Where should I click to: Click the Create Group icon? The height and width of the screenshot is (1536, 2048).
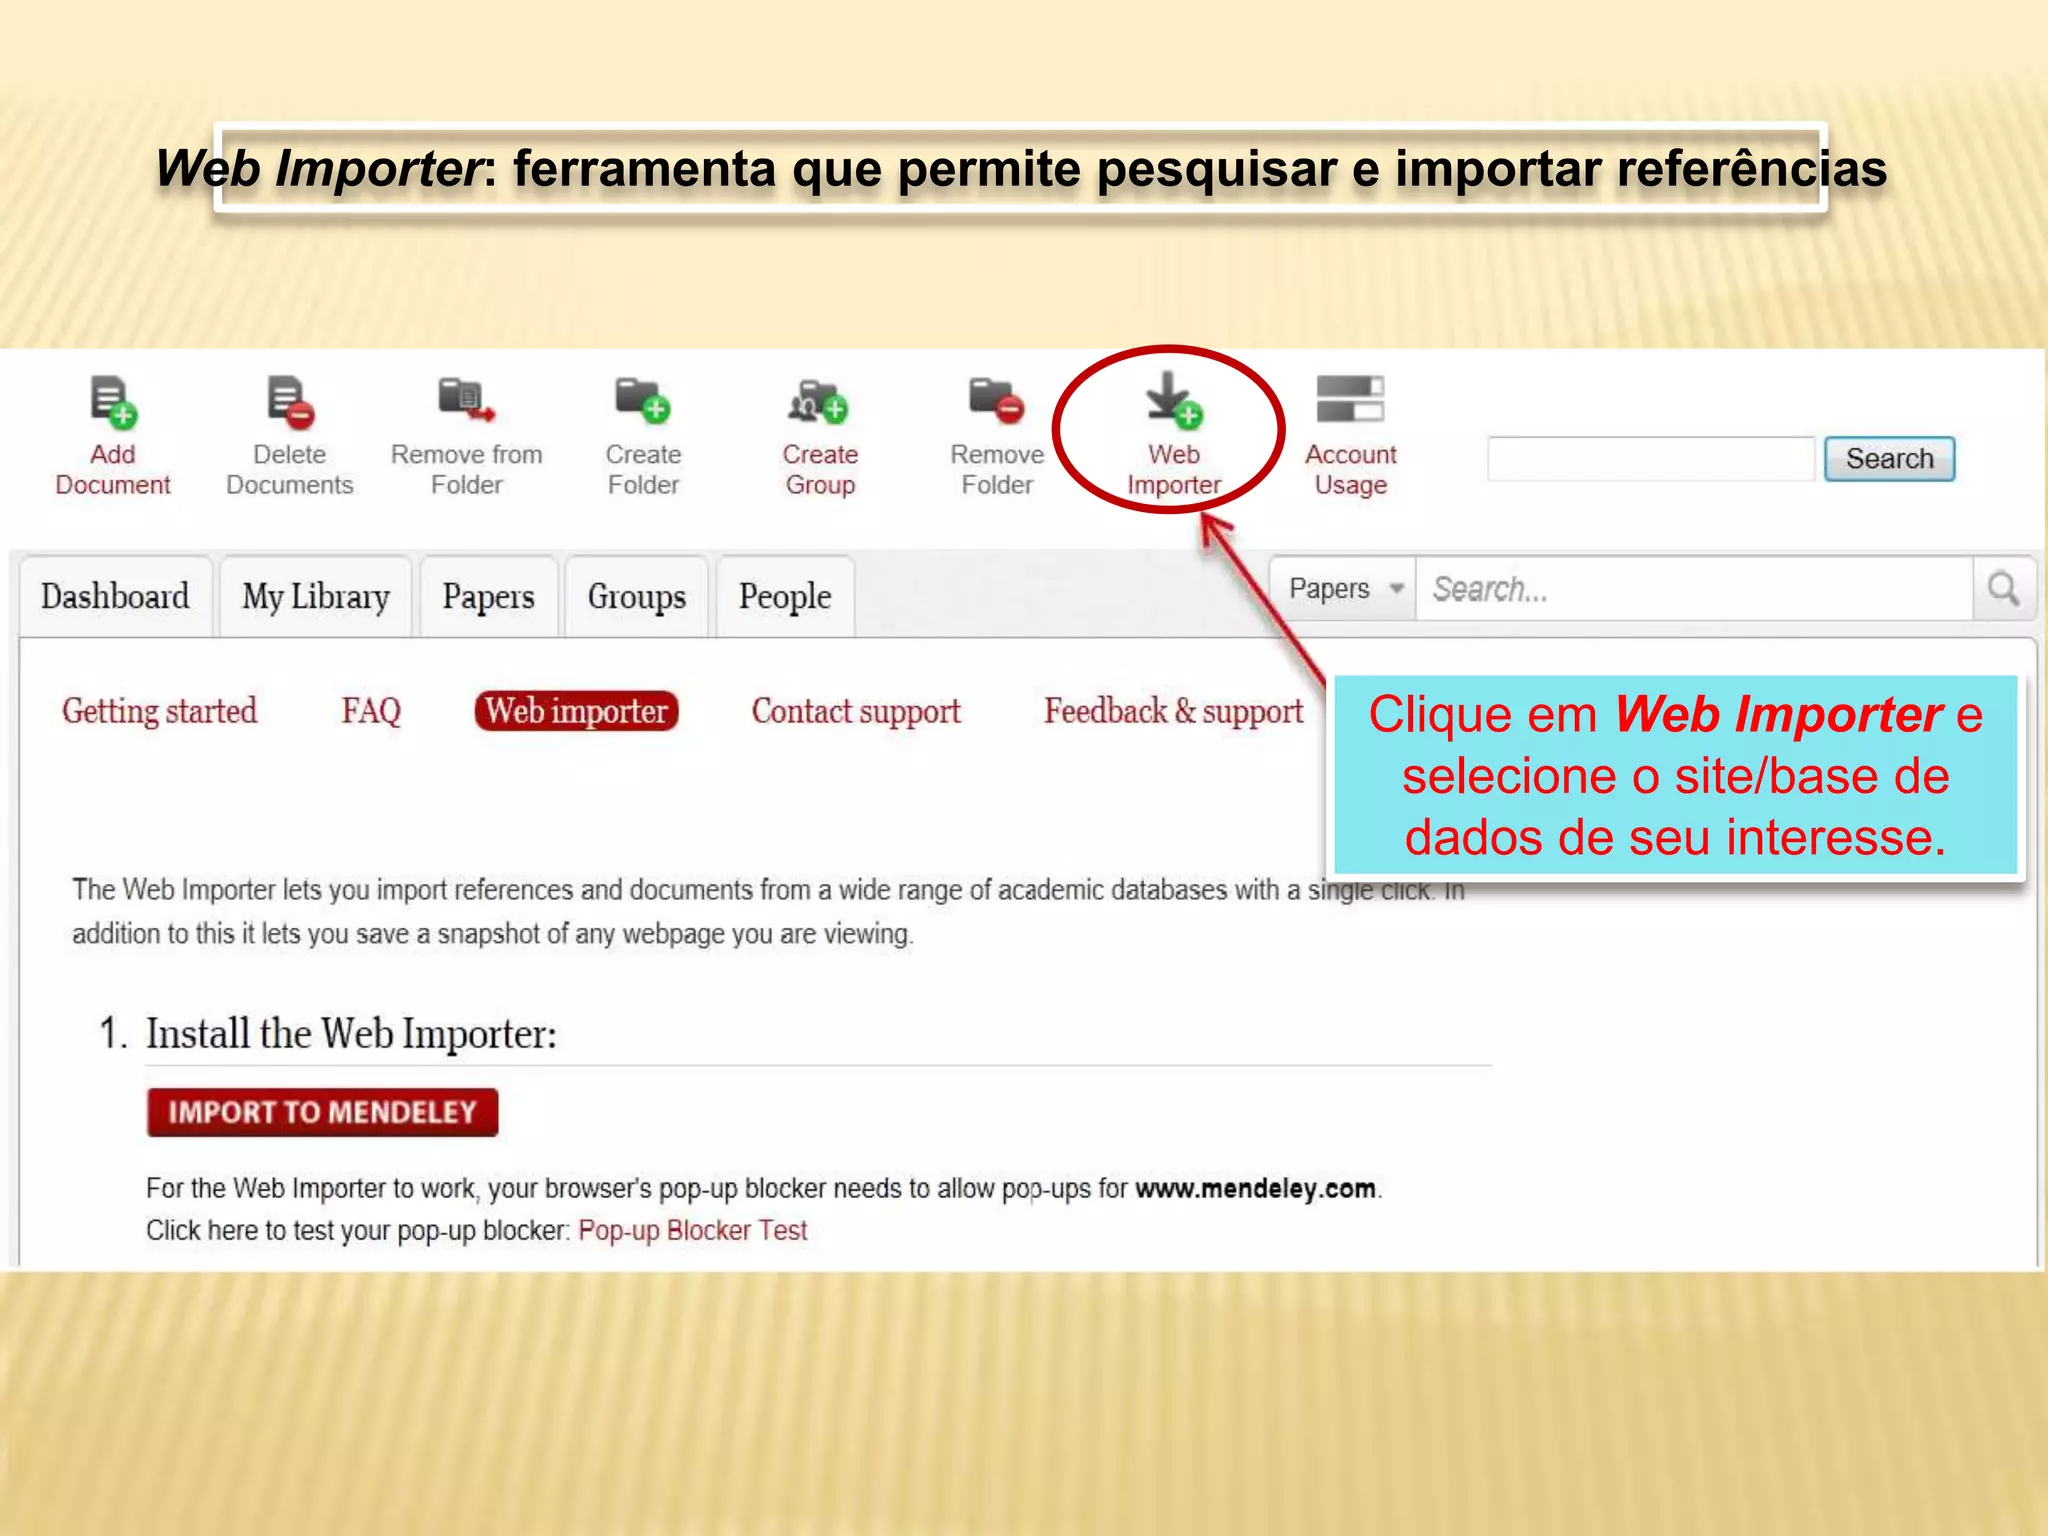(819, 401)
